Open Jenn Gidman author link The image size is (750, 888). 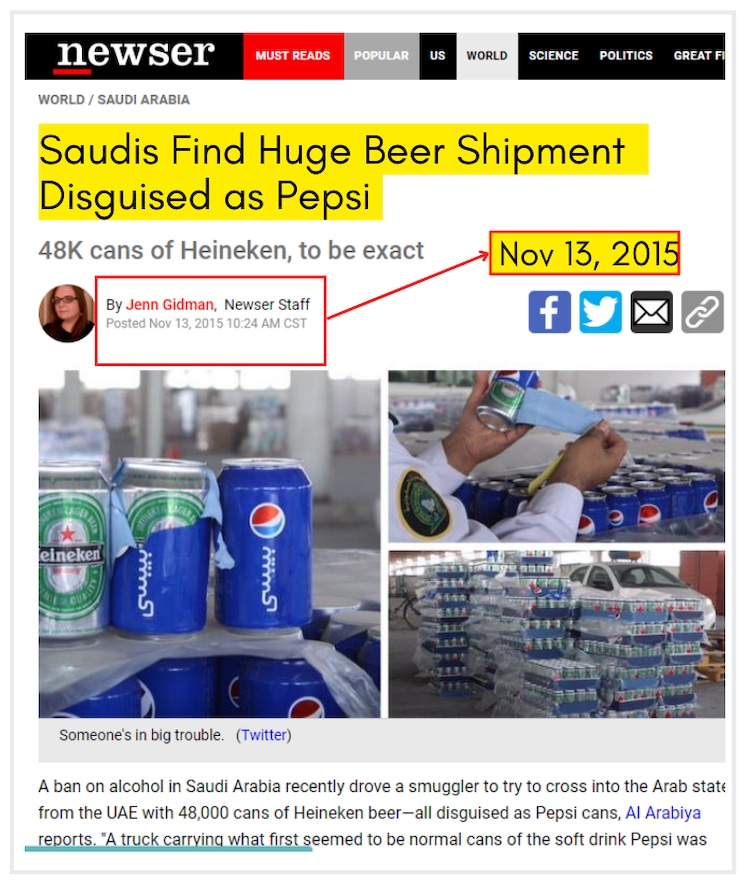click(170, 304)
